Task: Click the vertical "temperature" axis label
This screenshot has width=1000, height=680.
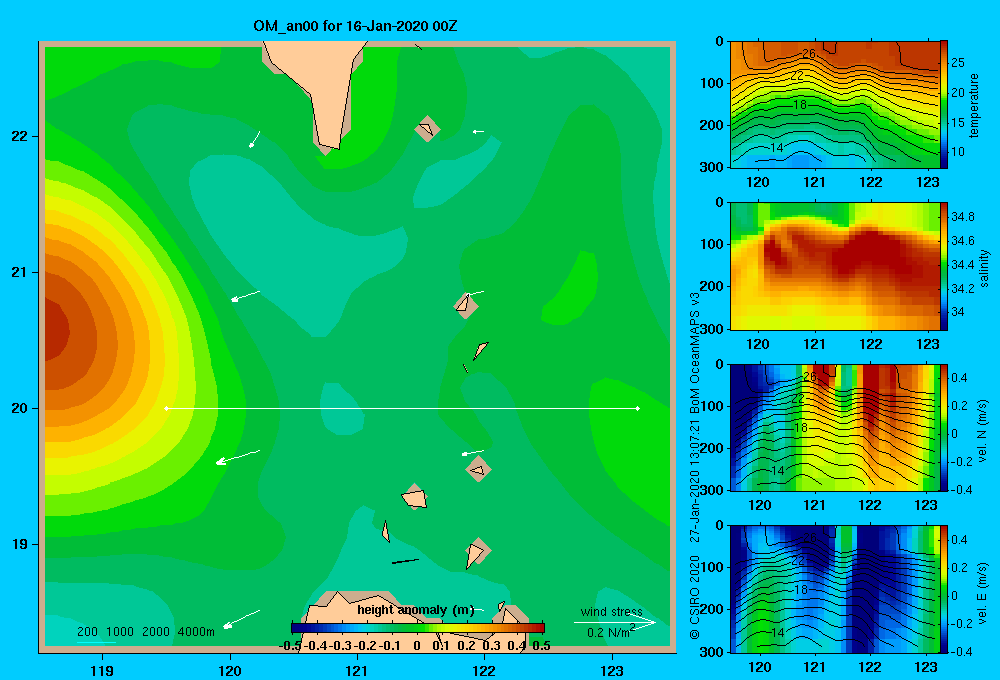Action: 973,105
